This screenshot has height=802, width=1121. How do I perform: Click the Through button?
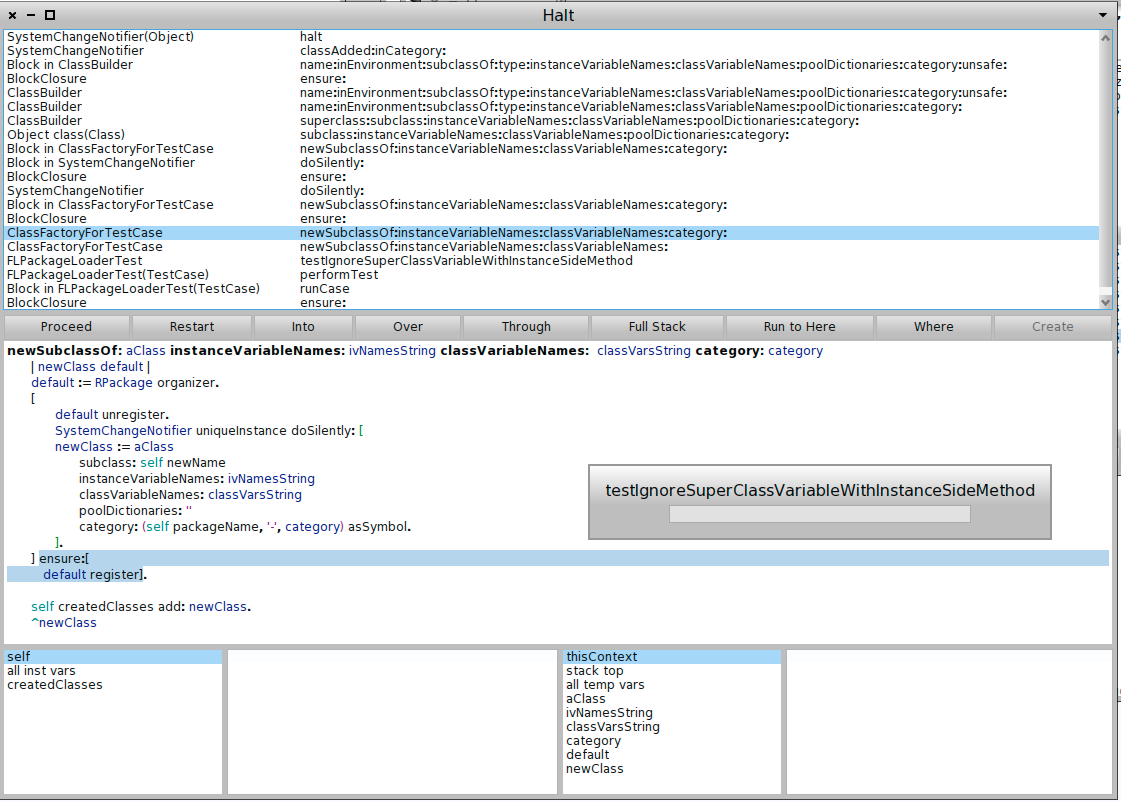(526, 327)
